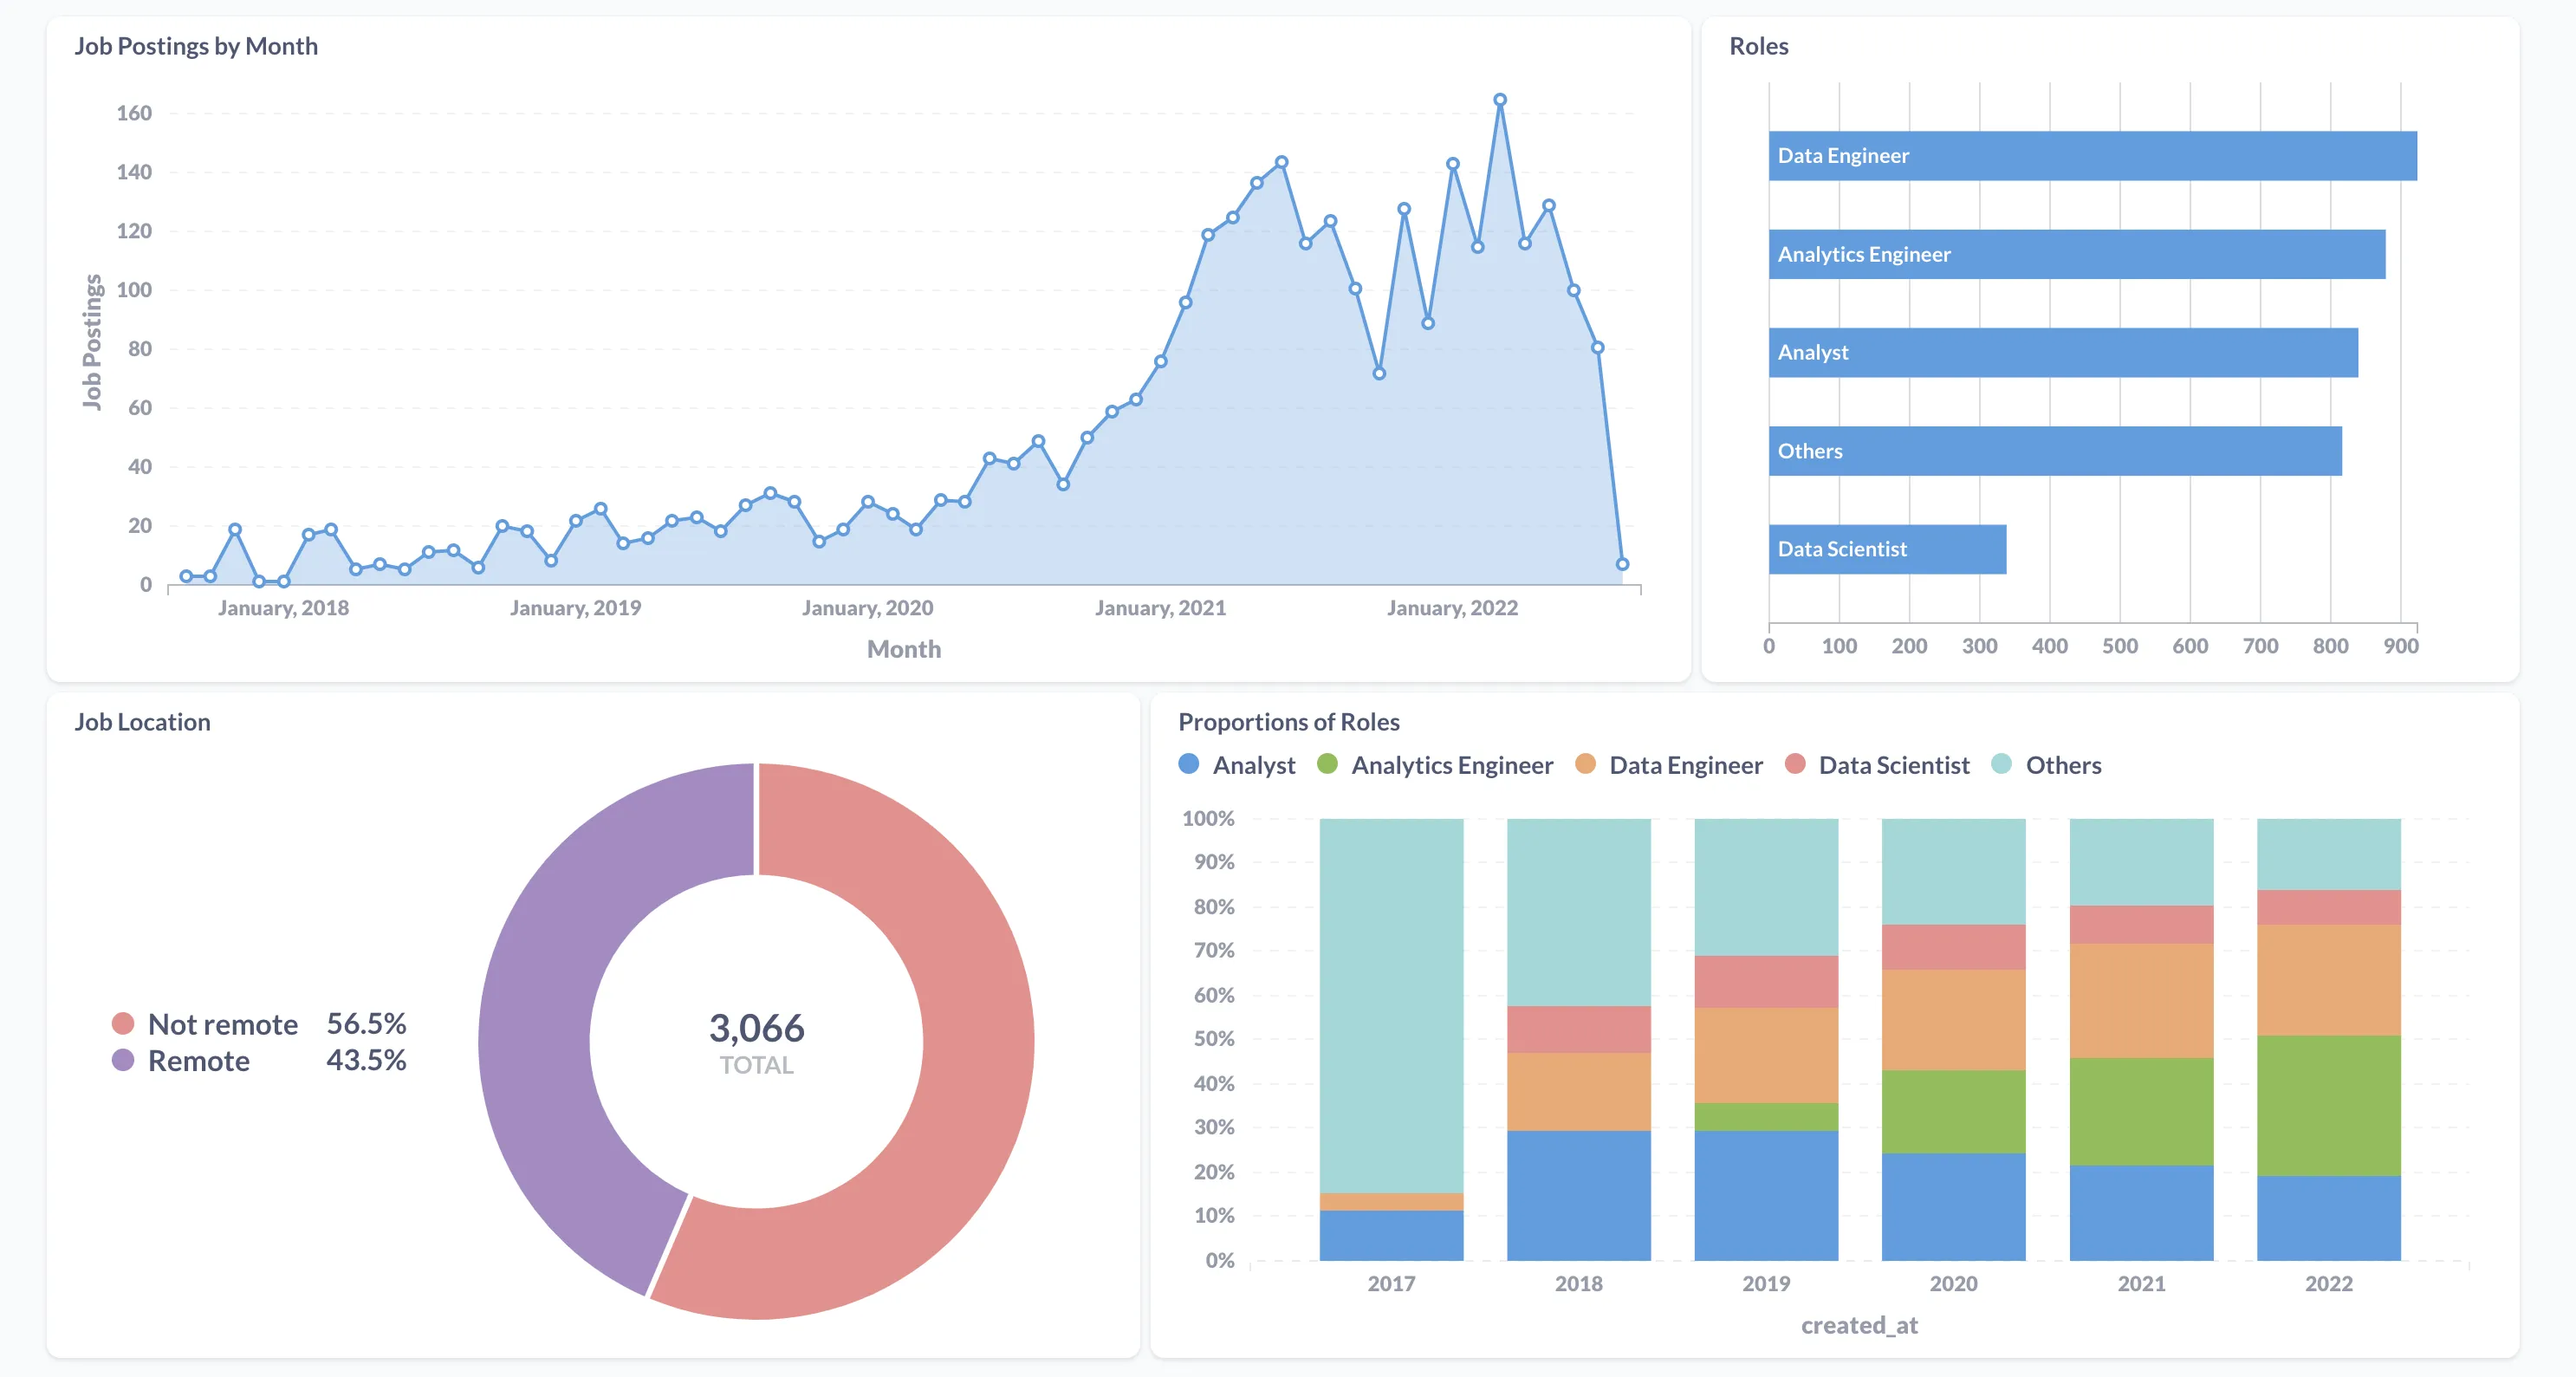Viewport: 2576px width, 1377px height.
Task: Click the Not remote legend marker
Action: pyautogui.click(x=122, y=1023)
